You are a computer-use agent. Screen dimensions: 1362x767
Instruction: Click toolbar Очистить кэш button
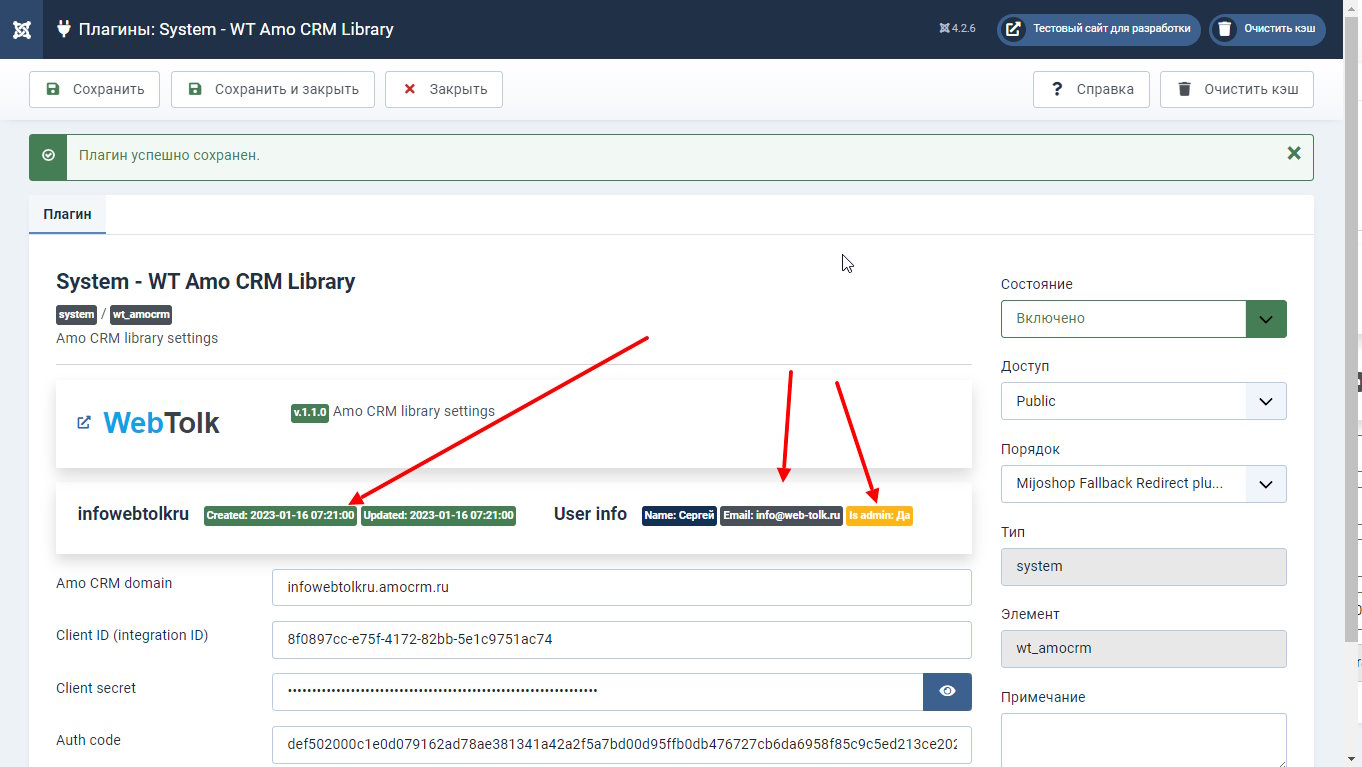tap(1237, 89)
